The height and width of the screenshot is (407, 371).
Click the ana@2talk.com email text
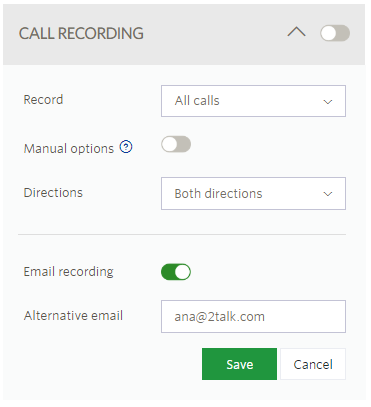[219, 317]
